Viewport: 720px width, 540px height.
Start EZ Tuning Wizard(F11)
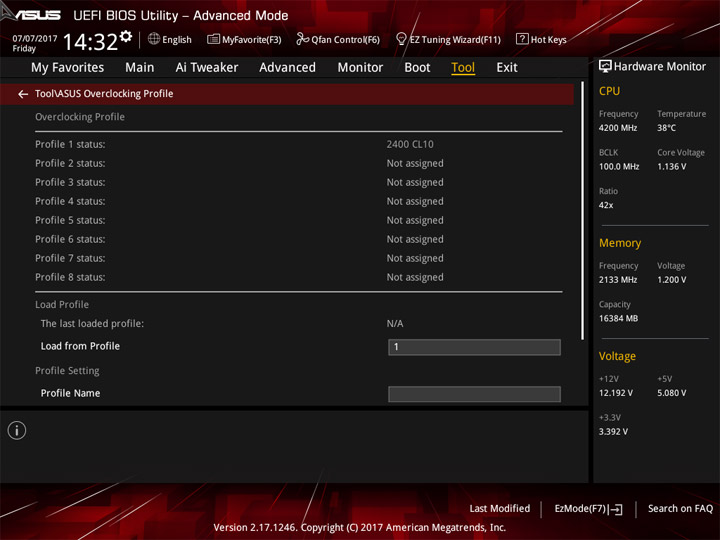(448, 39)
